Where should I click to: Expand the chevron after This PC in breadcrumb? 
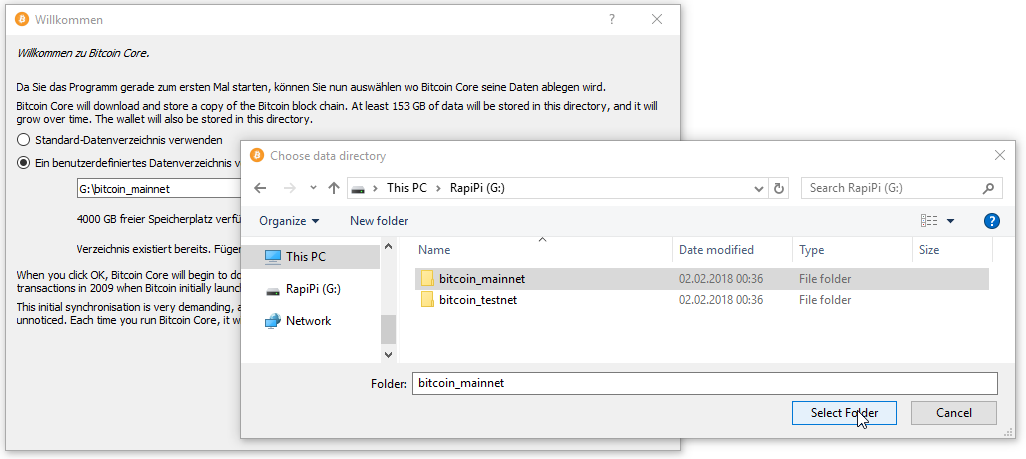(x=438, y=189)
